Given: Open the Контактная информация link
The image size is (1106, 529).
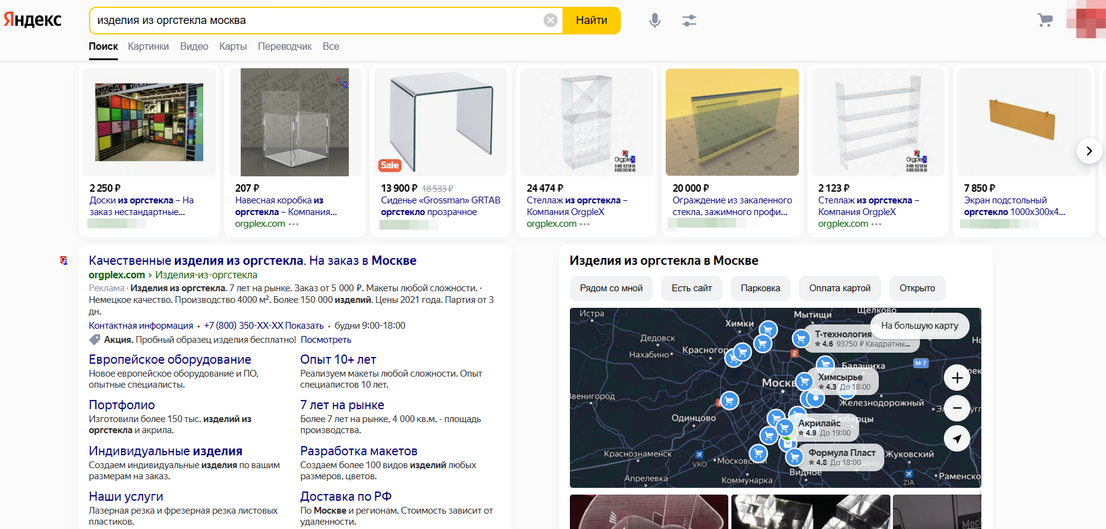Looking at the screenshot, I should 140,326.
